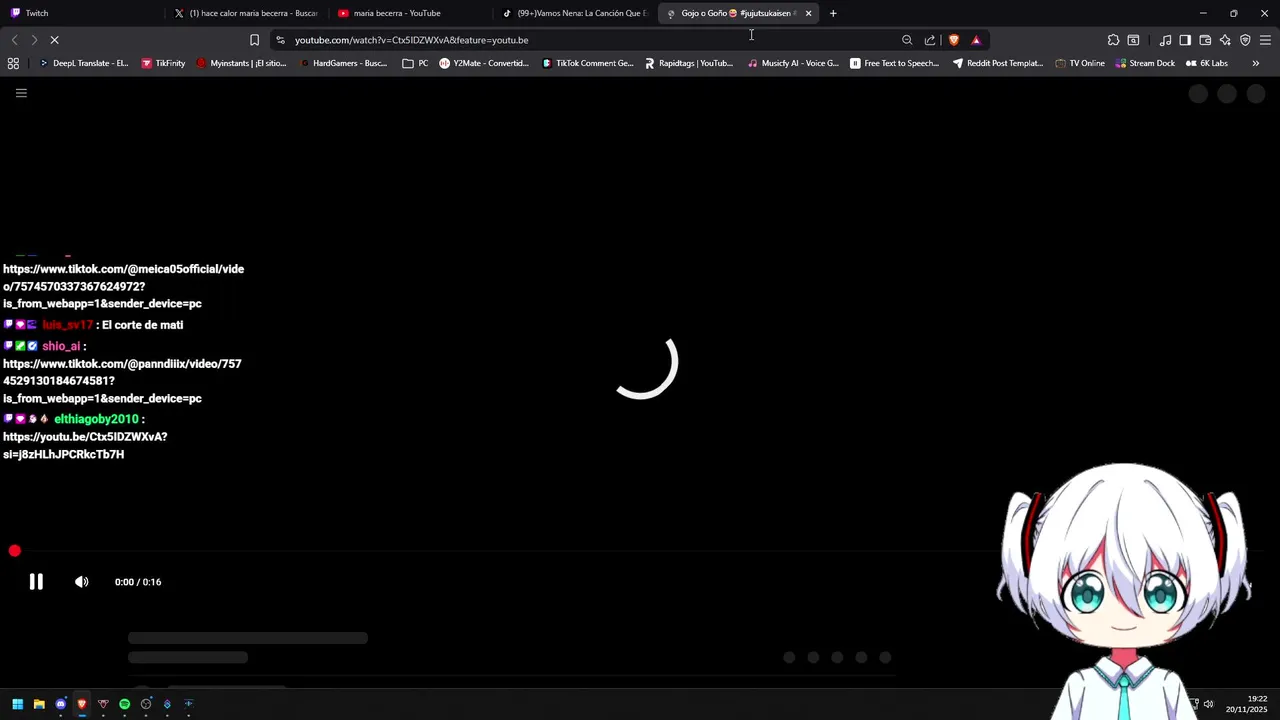Open the apps grid bookmark icon
The image size is (1280, 720).
click(13, 63)
